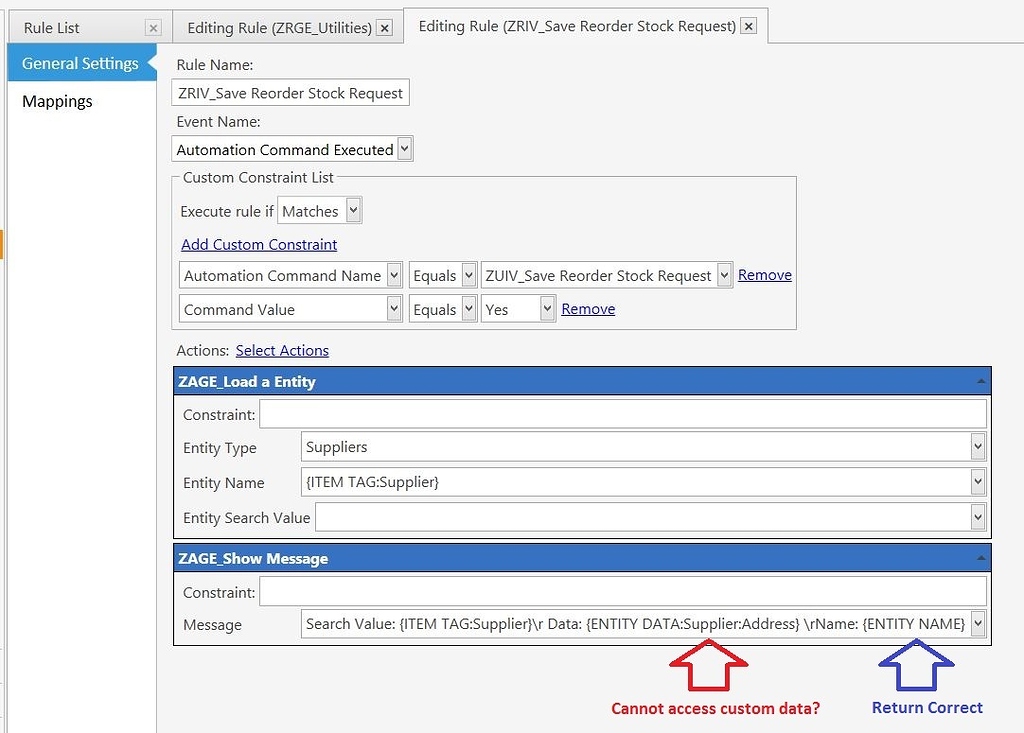Open the Event Name dropdown
The height and width of the screenshot is (733, 1024).
coord(403,149)
